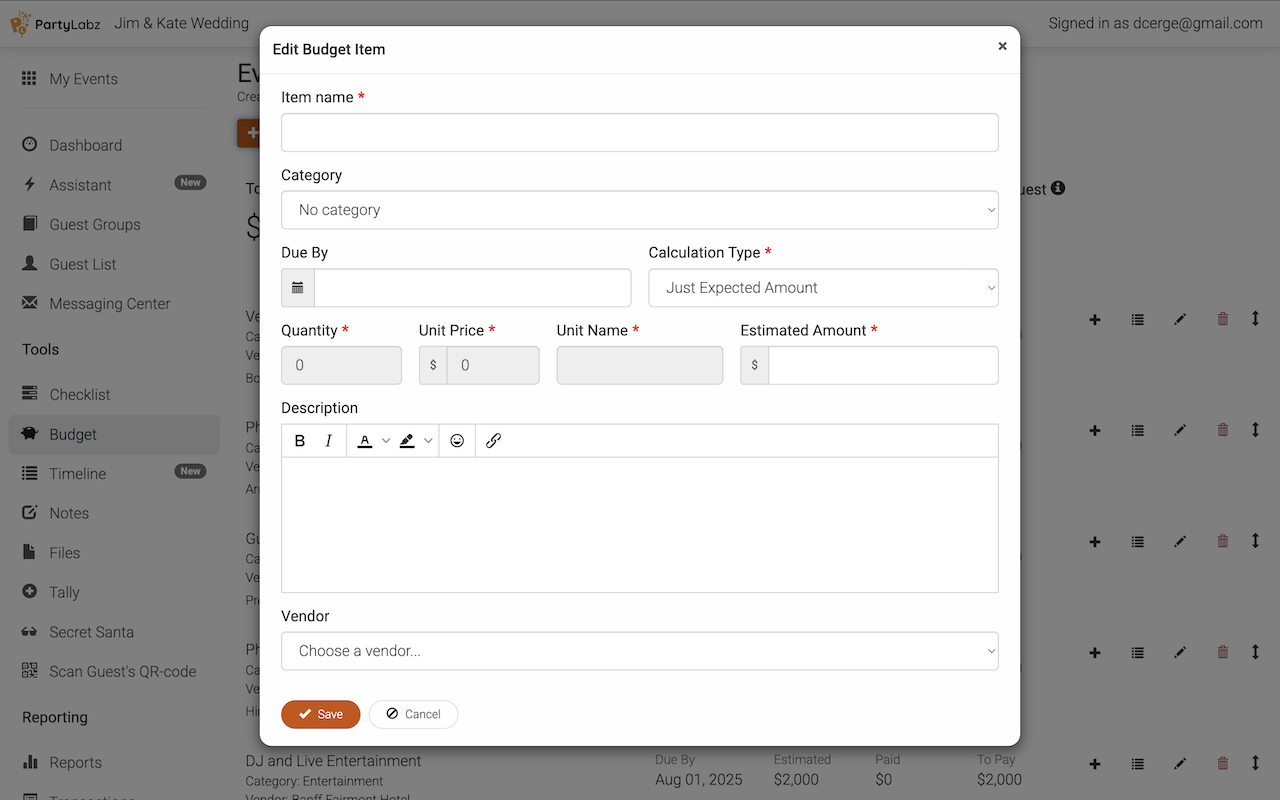Click calendar icon beside Due By field
Viewport: 1280px width, 800px height.
[298, 288]
